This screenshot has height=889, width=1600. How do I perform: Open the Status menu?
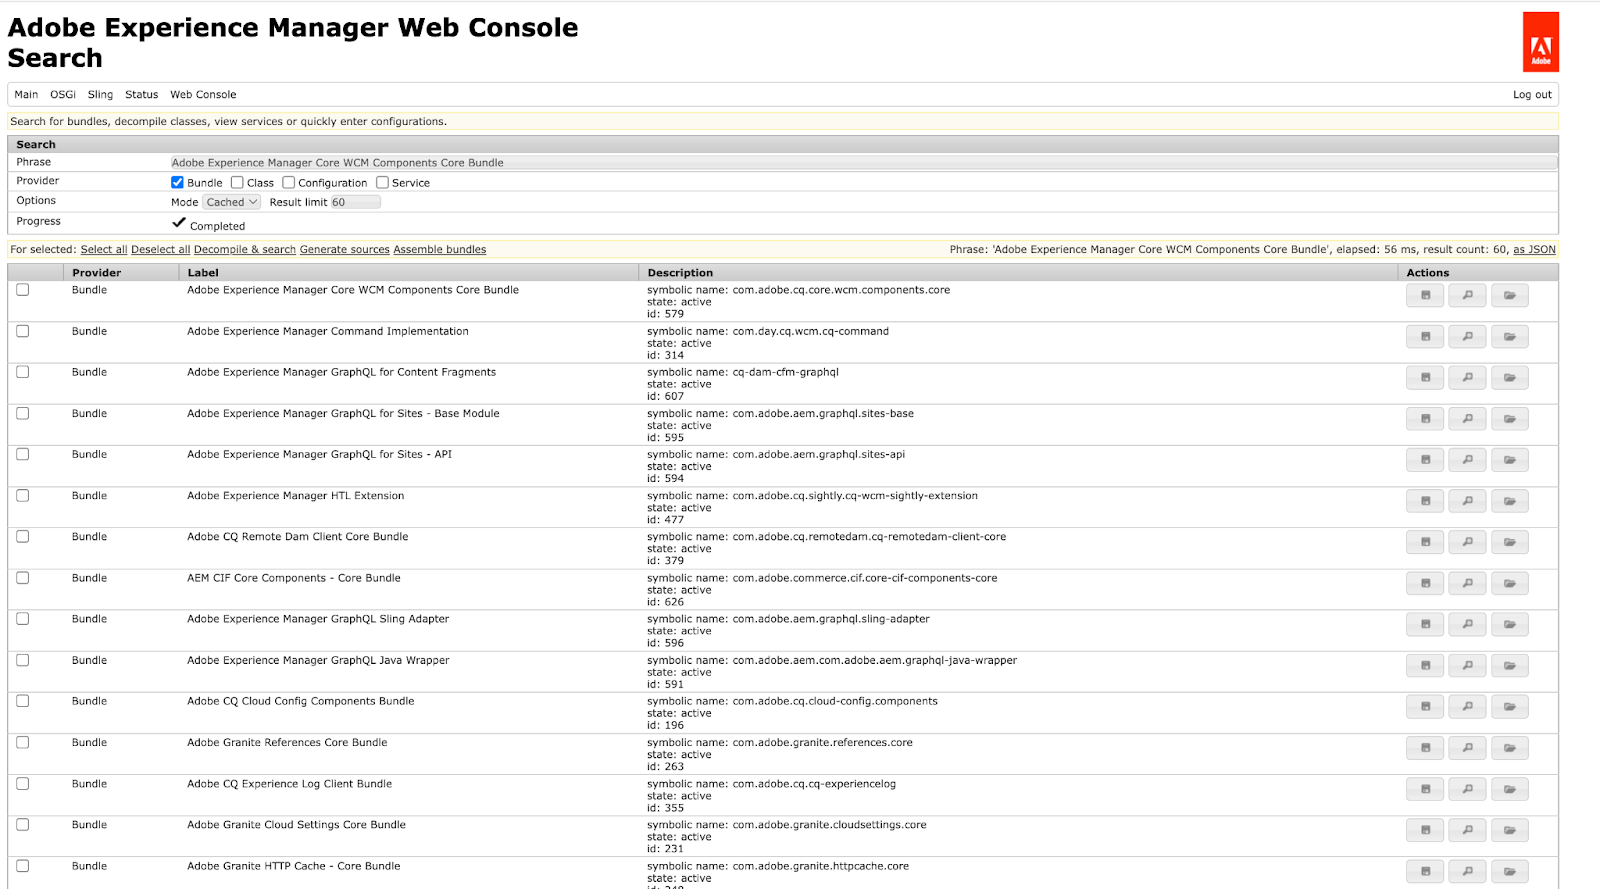pos(141,95)
